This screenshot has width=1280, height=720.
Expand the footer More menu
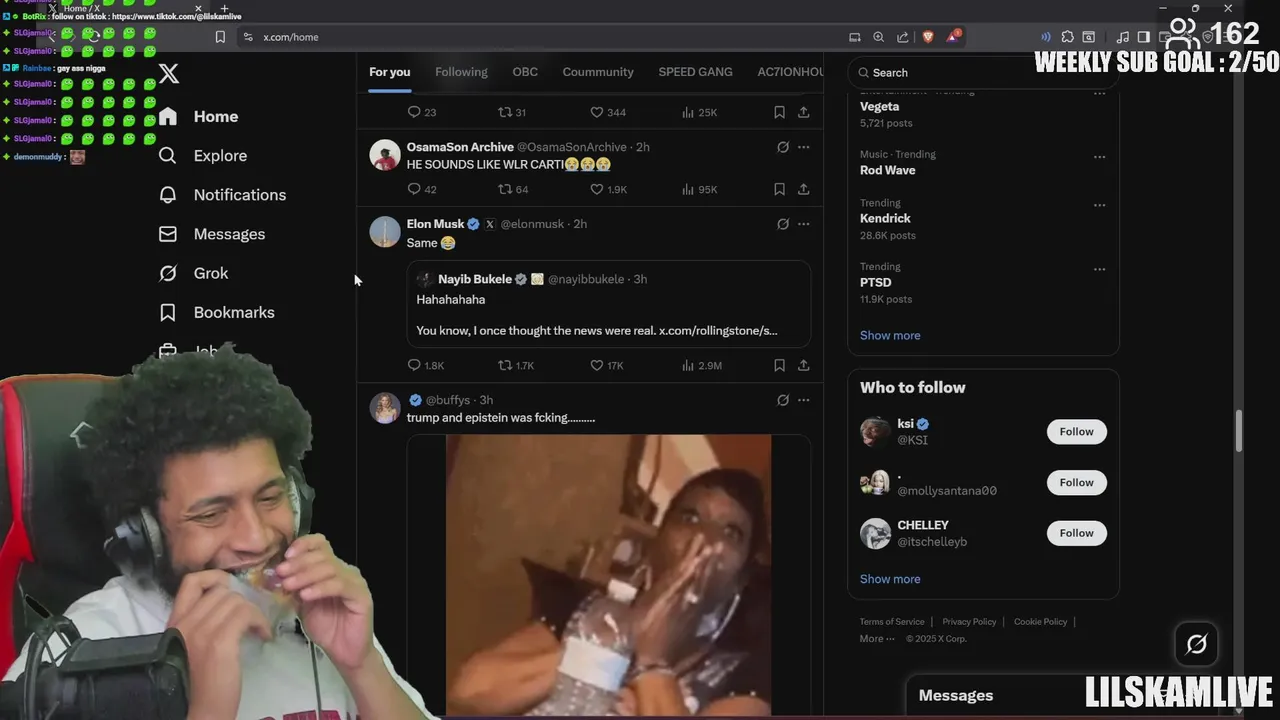[x=877, y=639]
